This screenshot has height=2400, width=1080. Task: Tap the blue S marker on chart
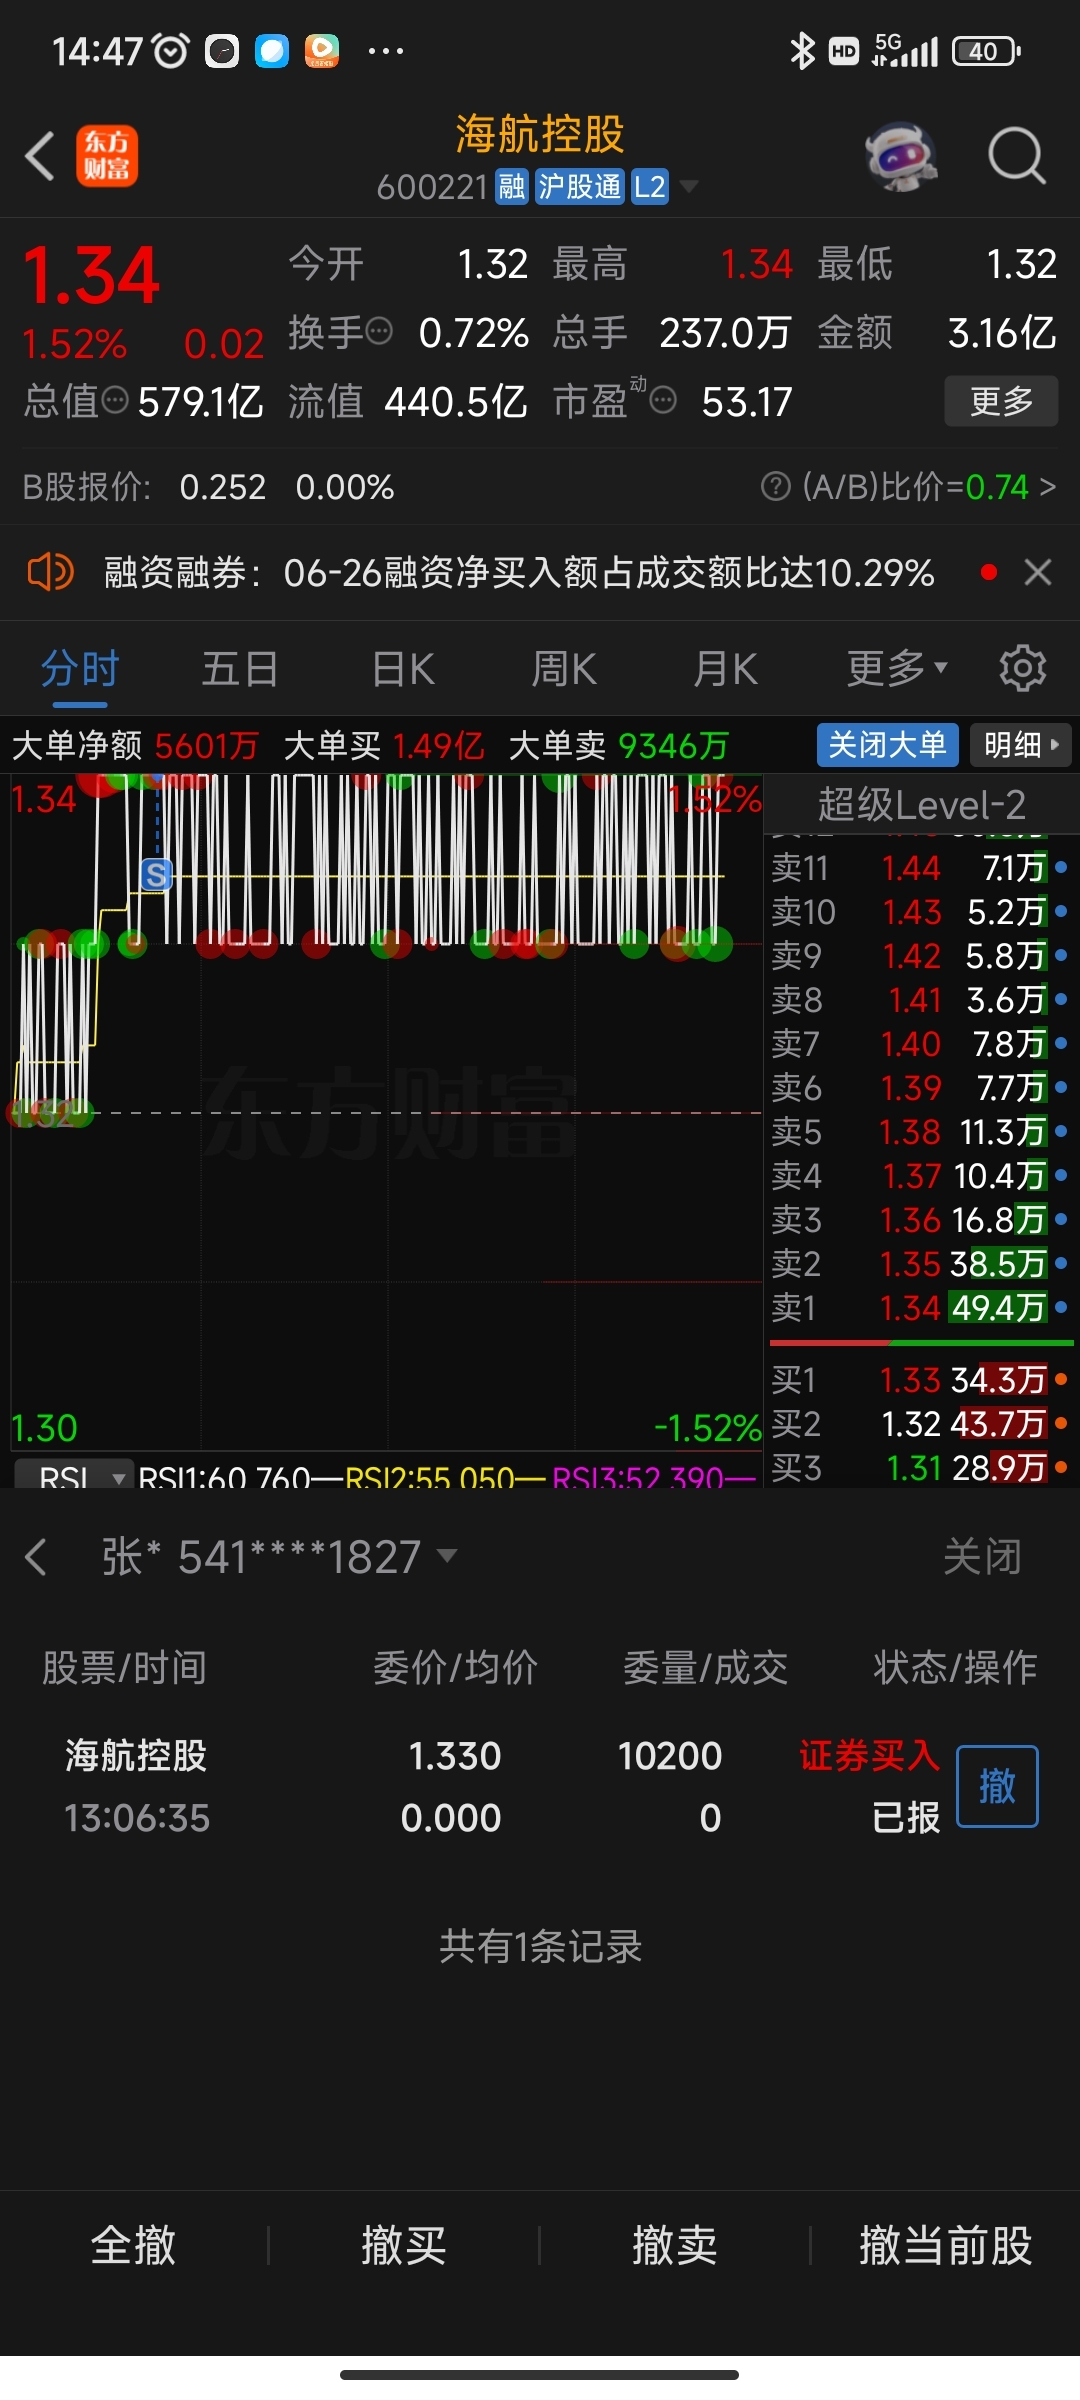[156, 875]
